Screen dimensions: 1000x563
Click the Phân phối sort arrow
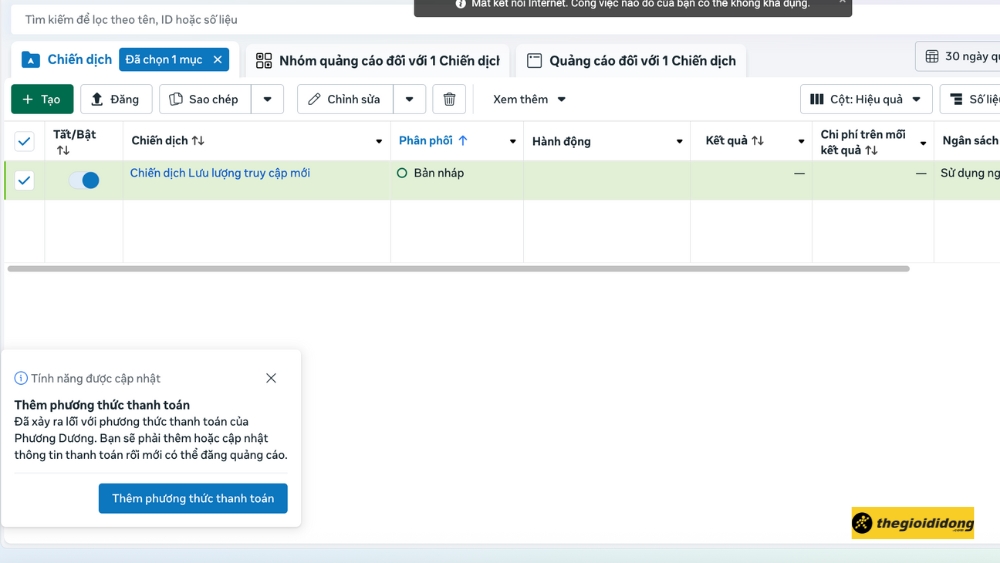(x=463, y=141)
